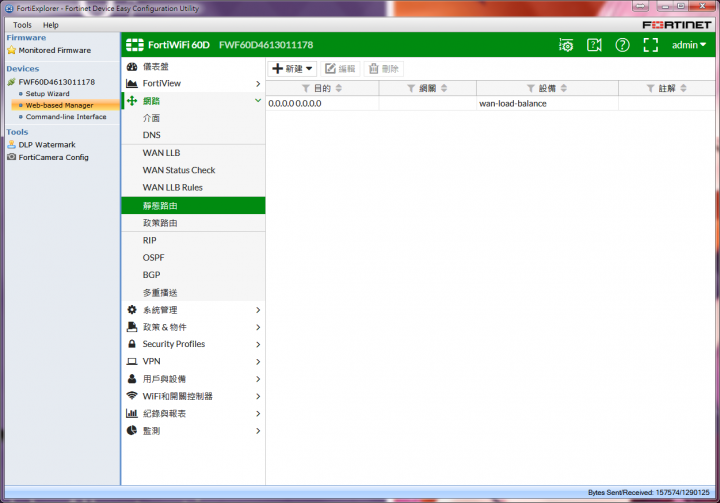The height and width of the screenshot is (503, 720).
Task: Select the multicast menu item under BGP
Action: tap(193, 292)
